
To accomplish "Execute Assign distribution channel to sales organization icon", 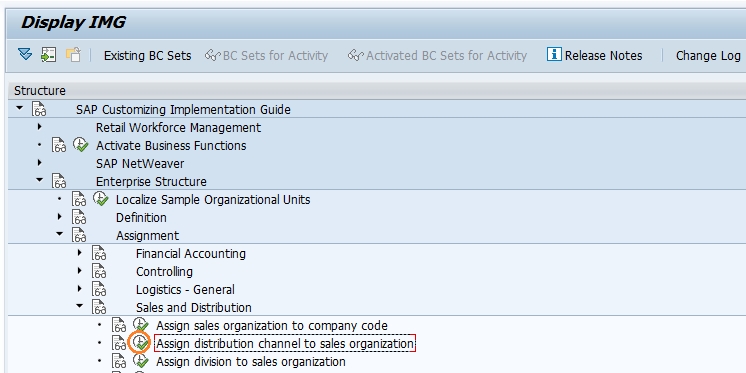I will pos(141,343).
